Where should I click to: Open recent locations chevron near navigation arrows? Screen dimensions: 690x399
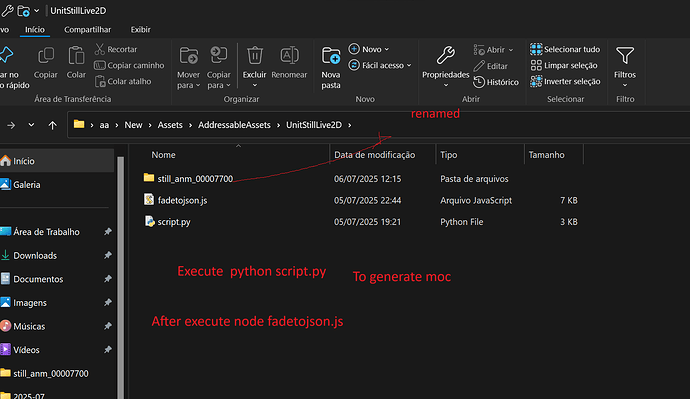(31, 125)
